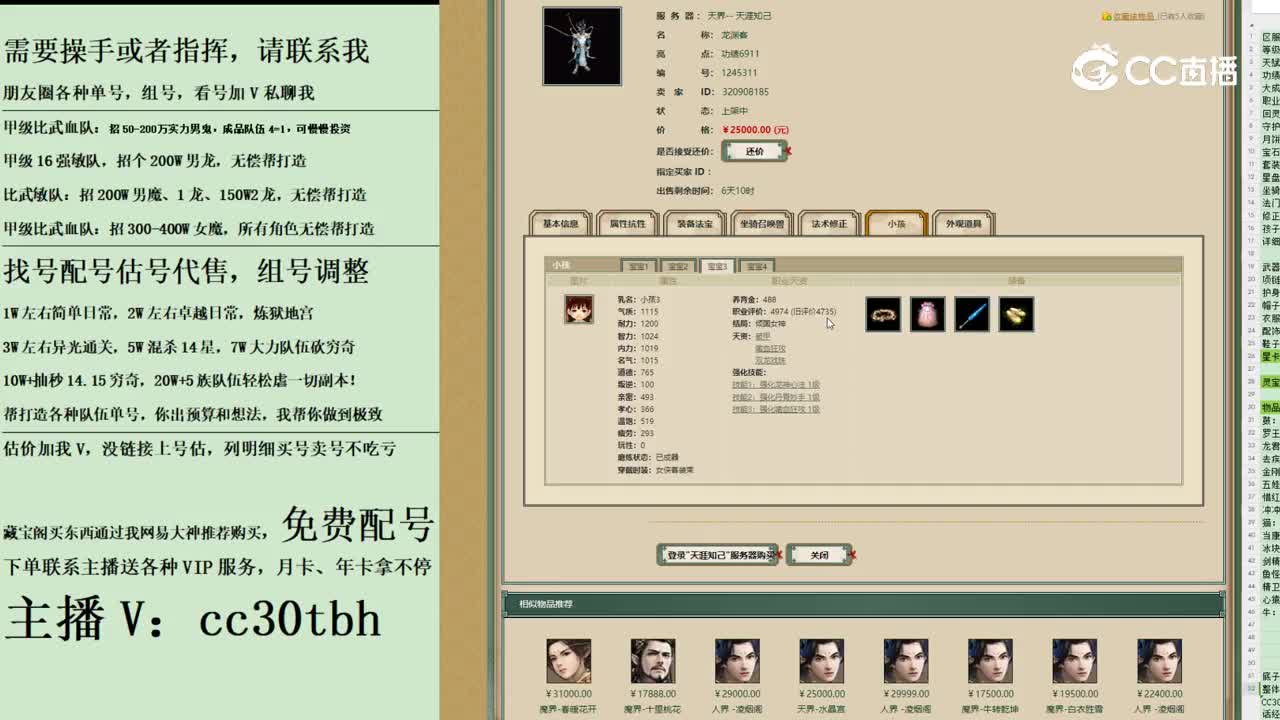Click the character portrait image at top

[x=582, y=46]
